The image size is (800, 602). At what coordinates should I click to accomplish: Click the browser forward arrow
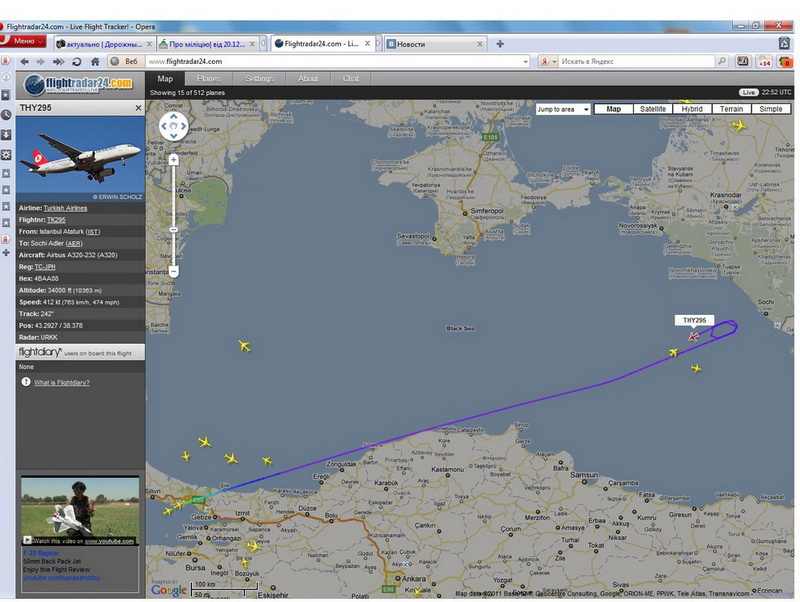[41, 62]
